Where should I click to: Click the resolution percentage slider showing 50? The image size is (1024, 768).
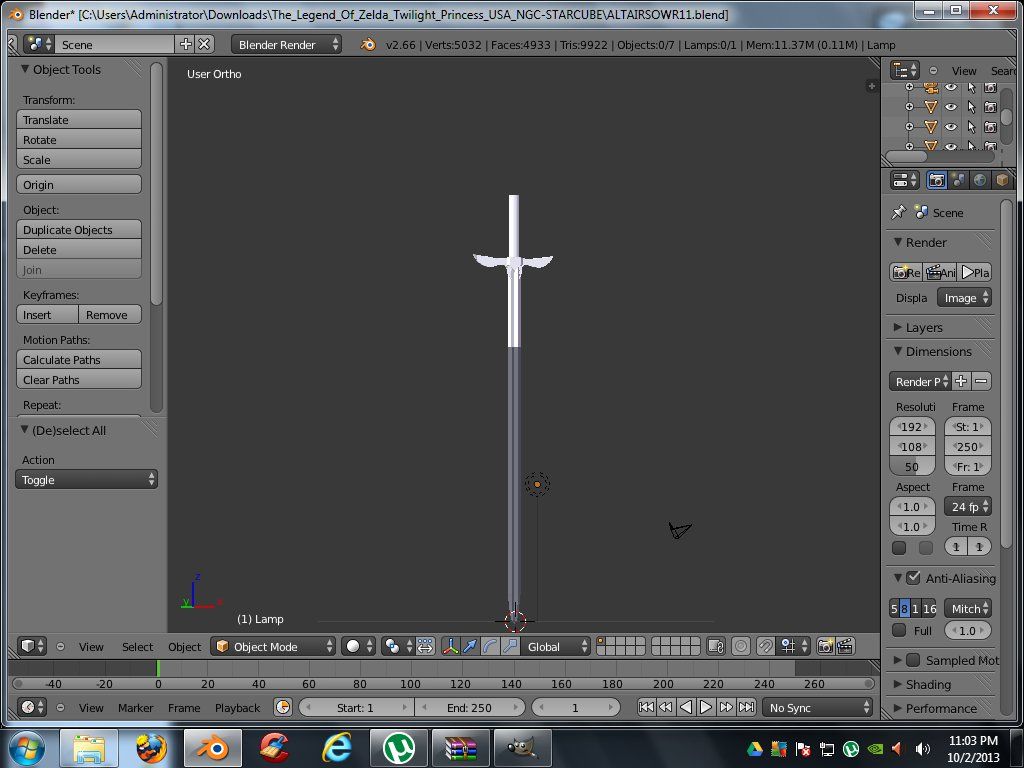[912, 467]
